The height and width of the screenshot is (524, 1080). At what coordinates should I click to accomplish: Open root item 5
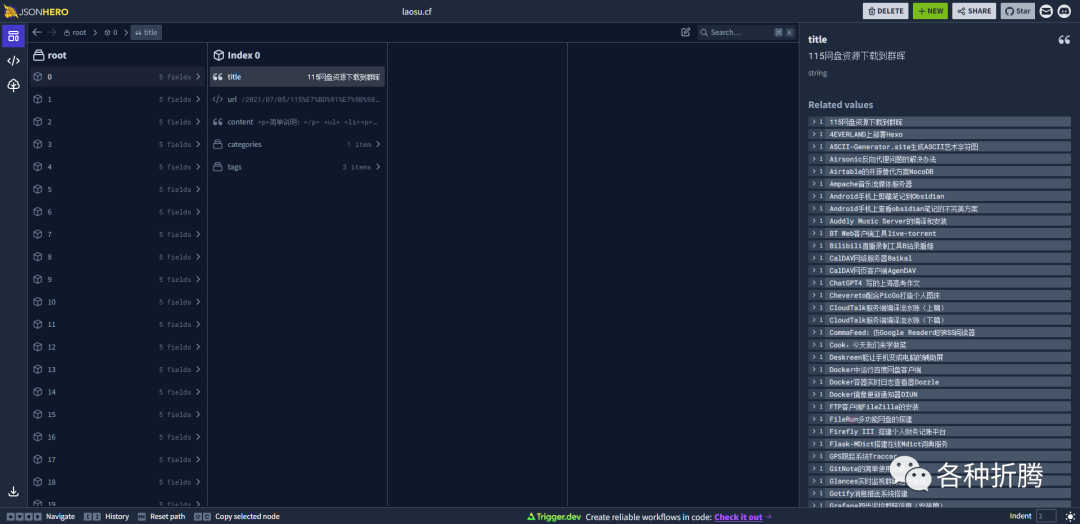(117, 189)
